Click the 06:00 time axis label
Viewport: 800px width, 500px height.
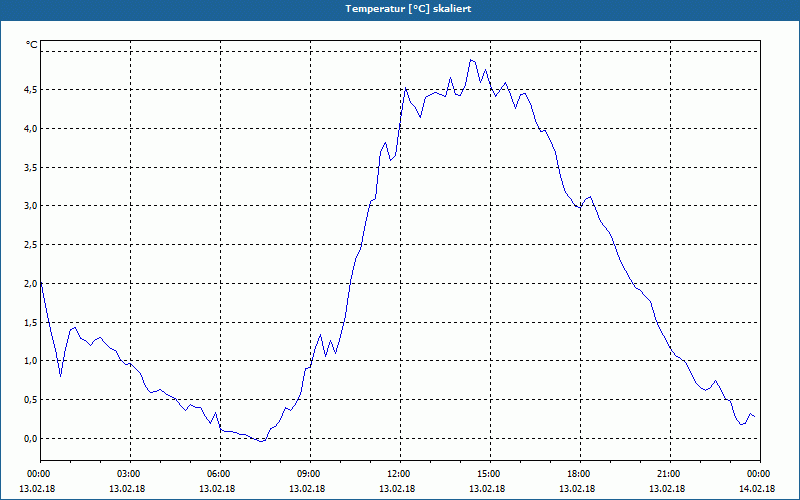(x=220, y=474)
